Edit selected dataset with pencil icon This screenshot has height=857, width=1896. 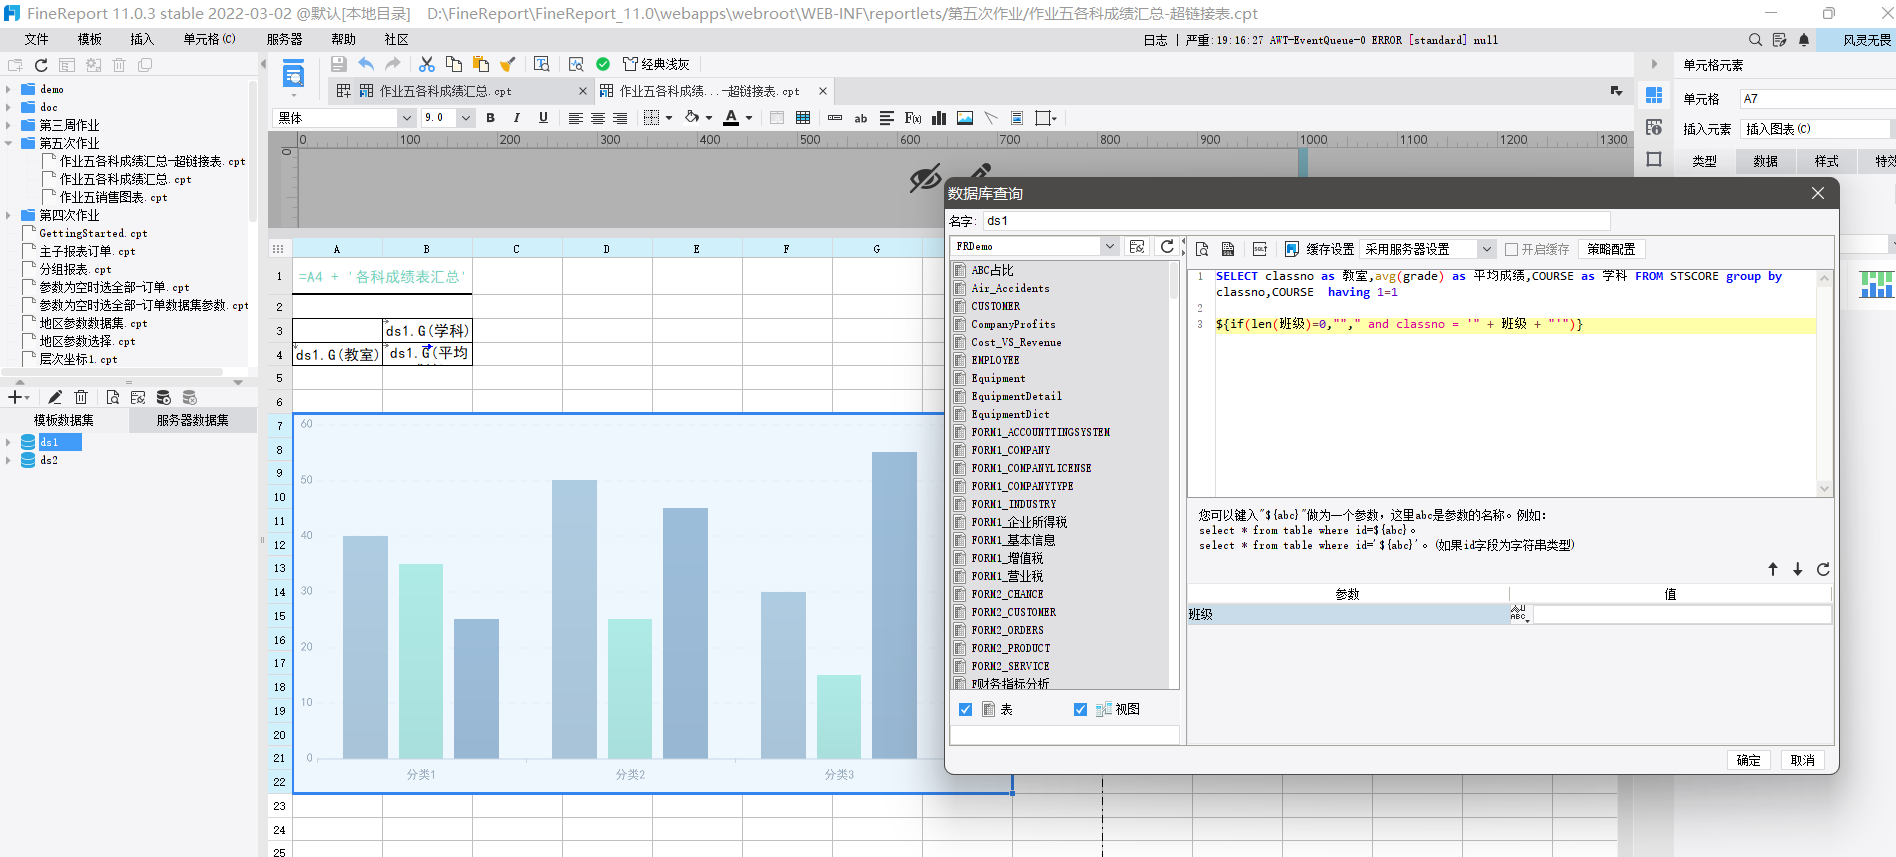55,397
